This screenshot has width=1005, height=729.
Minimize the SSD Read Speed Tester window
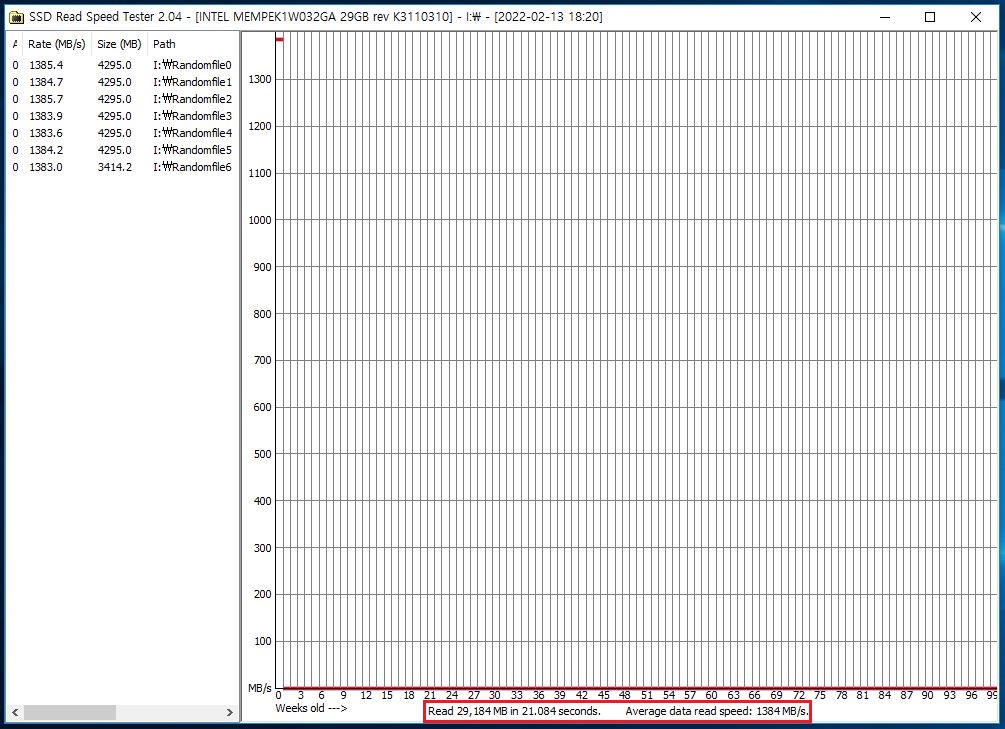(x=886, y=17)
